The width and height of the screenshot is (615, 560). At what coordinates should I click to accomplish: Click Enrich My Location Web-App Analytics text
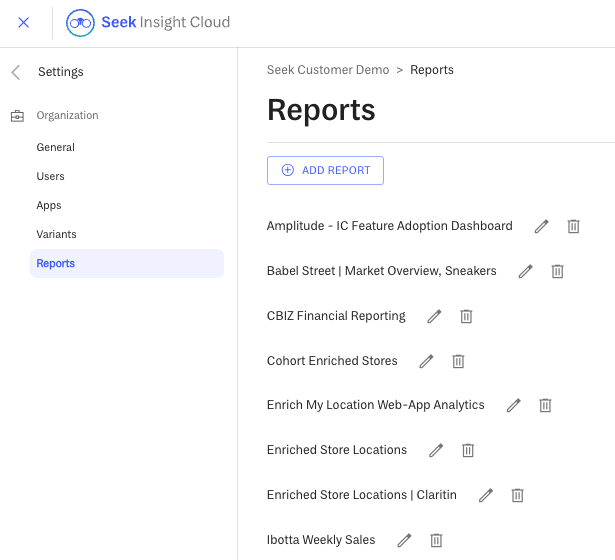click(376, 405)
